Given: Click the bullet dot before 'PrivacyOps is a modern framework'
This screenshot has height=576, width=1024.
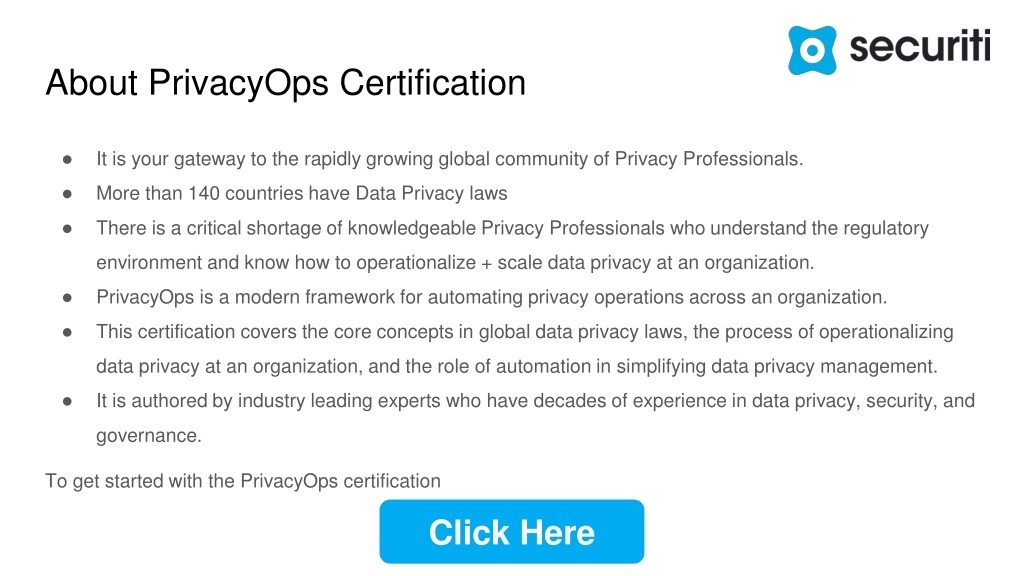Looking at the screenshot, I should (x=67, y=298).
